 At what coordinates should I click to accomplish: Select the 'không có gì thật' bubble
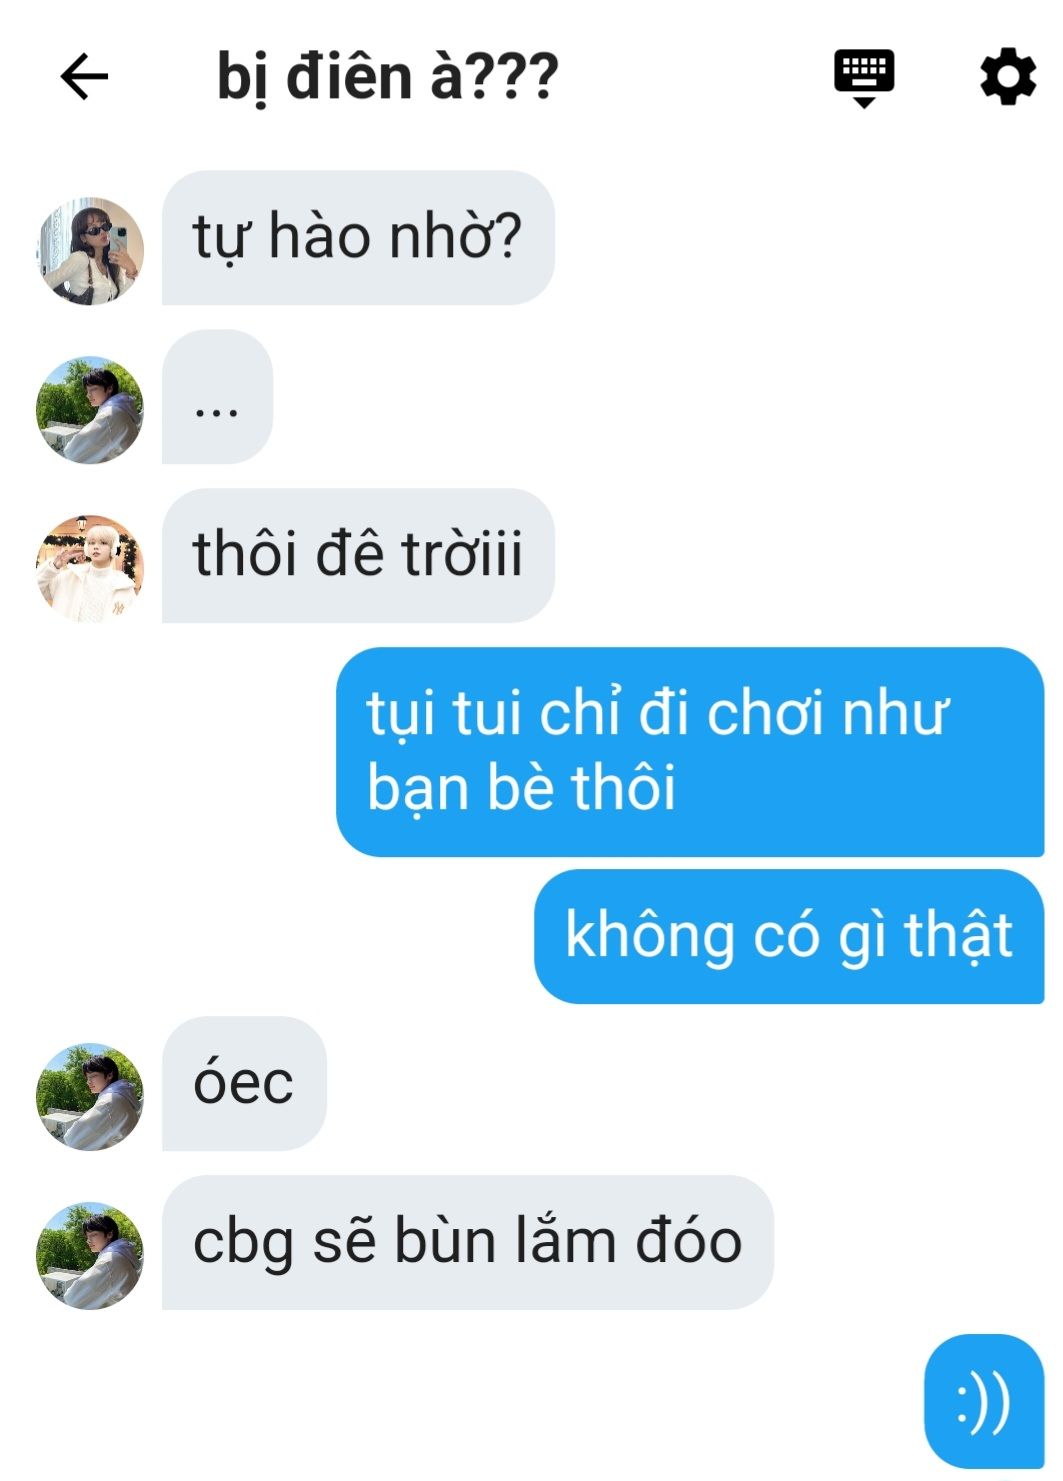point(789,936)
